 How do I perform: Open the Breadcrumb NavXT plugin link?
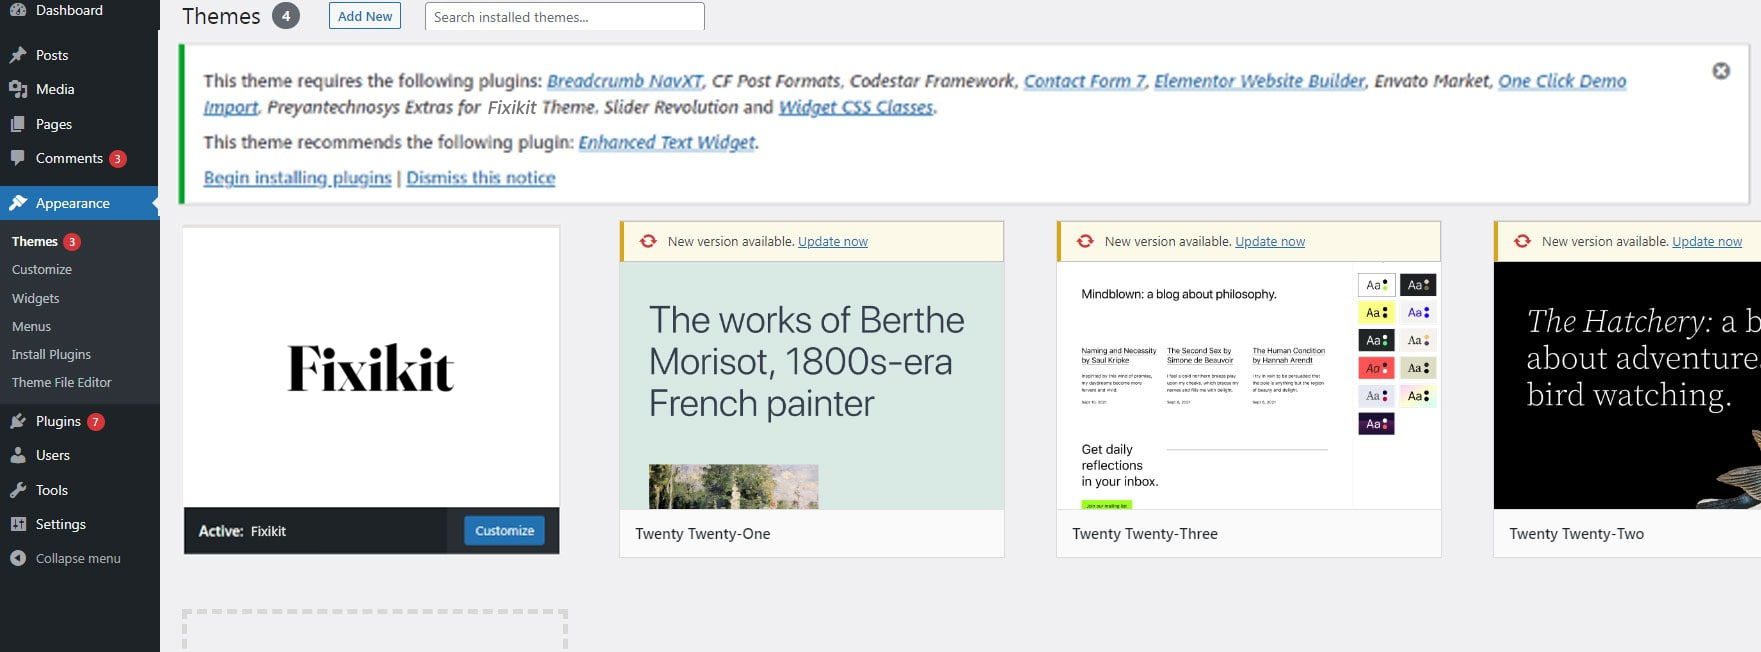point(625,81)
